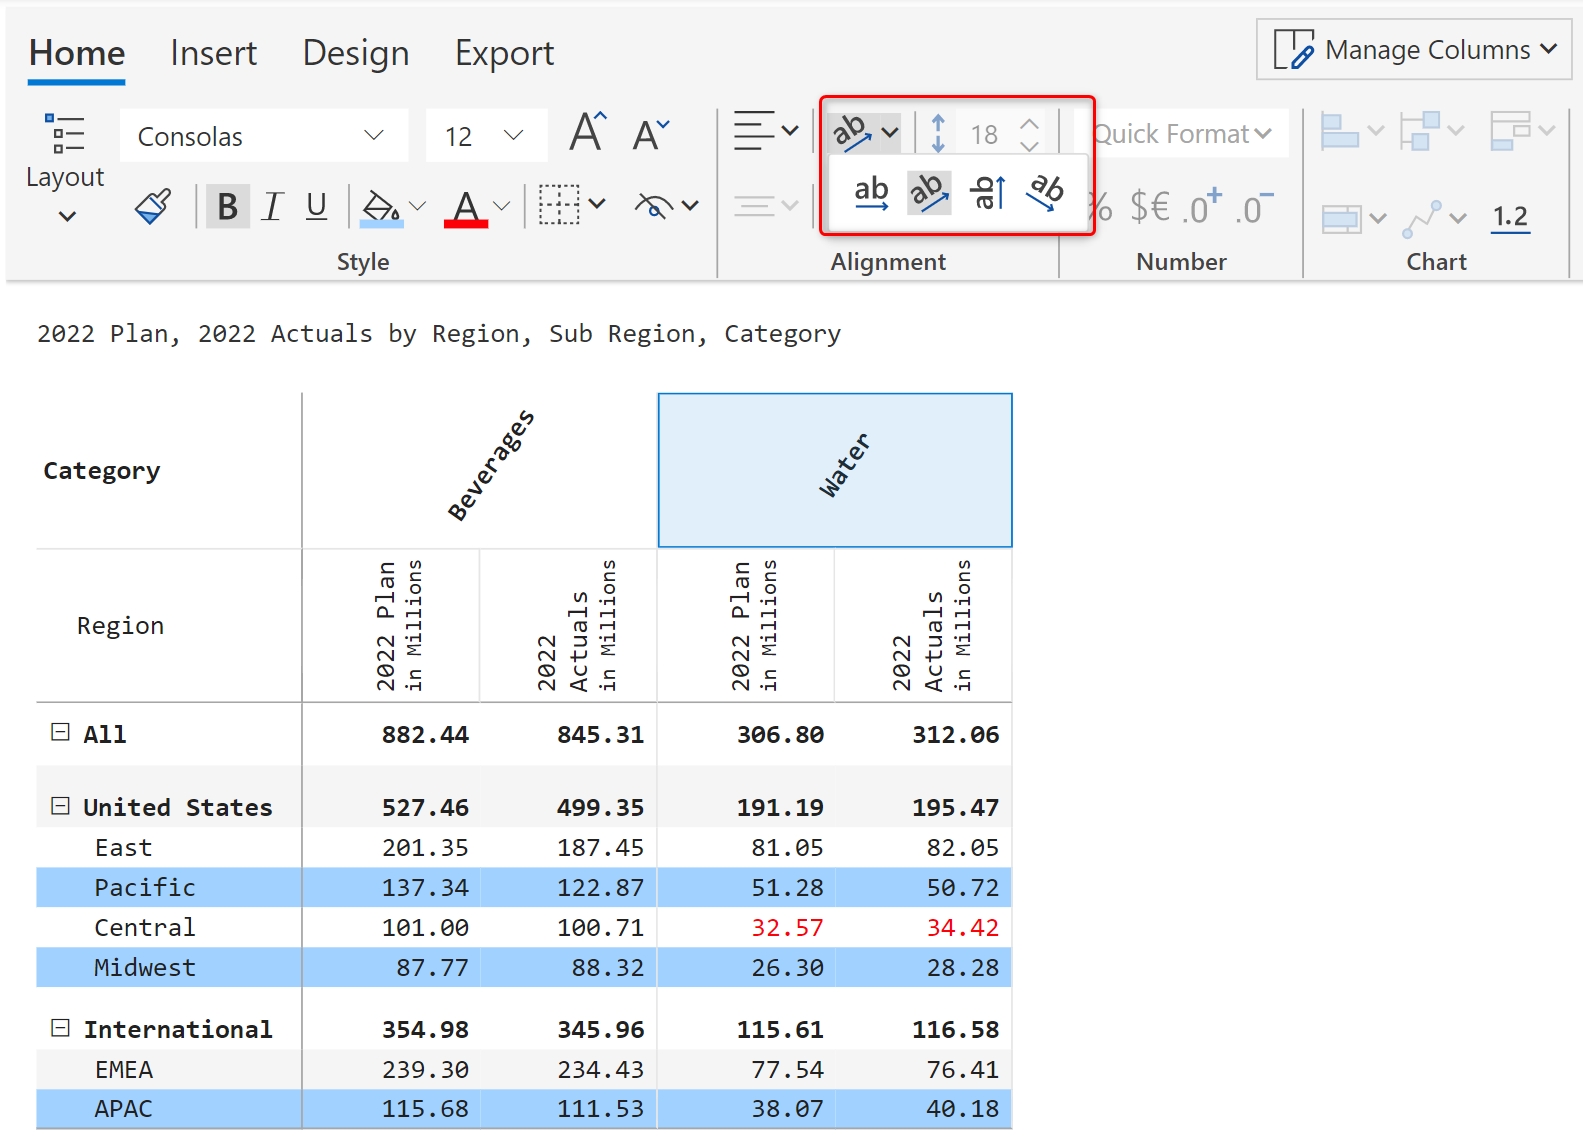The height and width of the screenshot is (1143, 1583).
Task: Toggle Bold formatting
Action: tap(227, 207)
